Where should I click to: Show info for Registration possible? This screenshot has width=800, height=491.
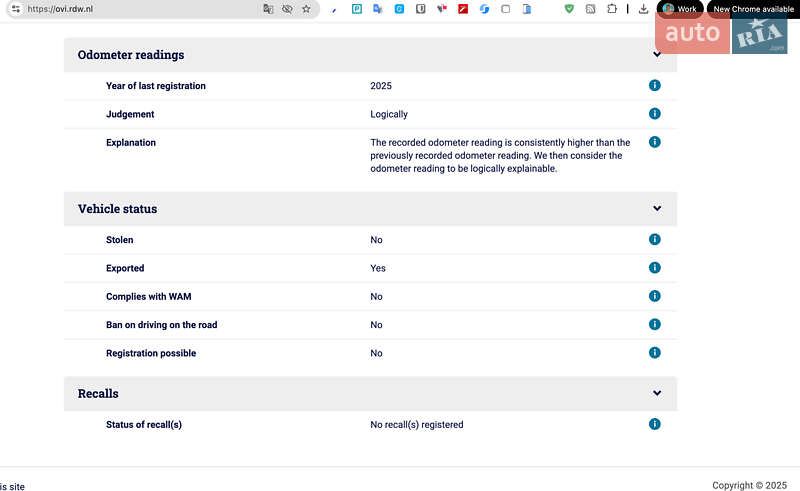pos(655,353)
